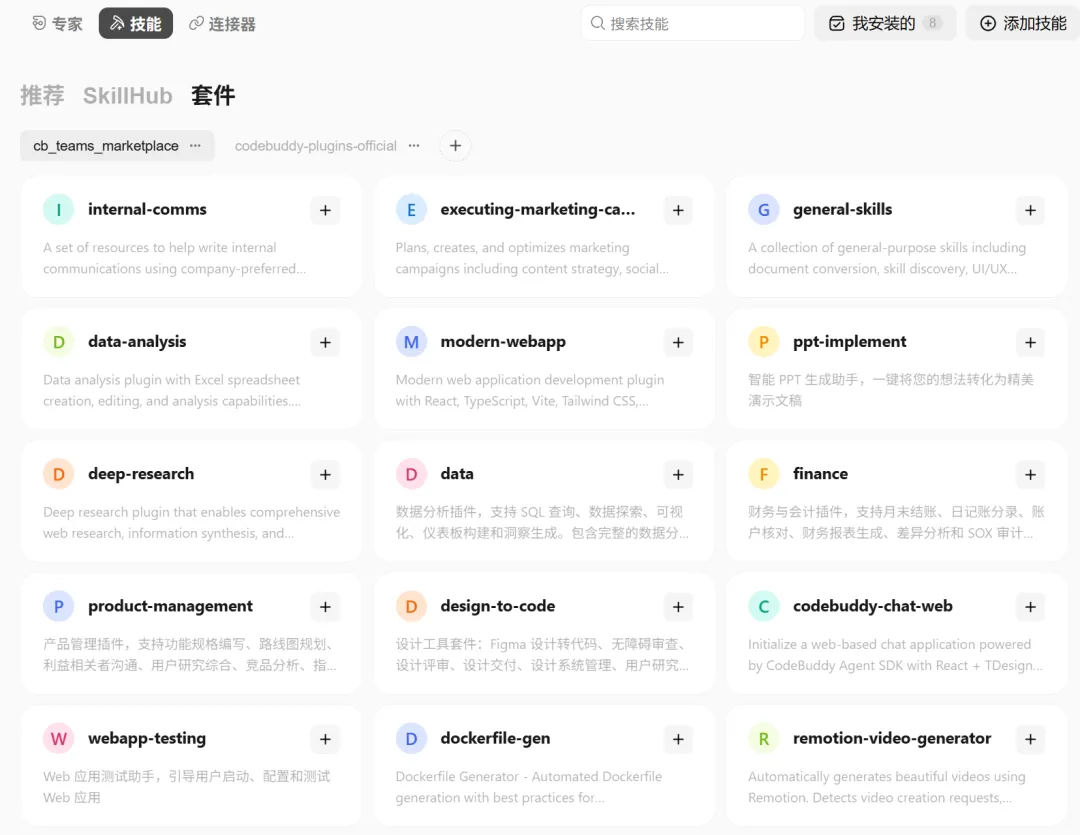Viewport: 1080px width, 835px height.
Task: Focus the 搜索技能 search field
Action: [693, 23]
